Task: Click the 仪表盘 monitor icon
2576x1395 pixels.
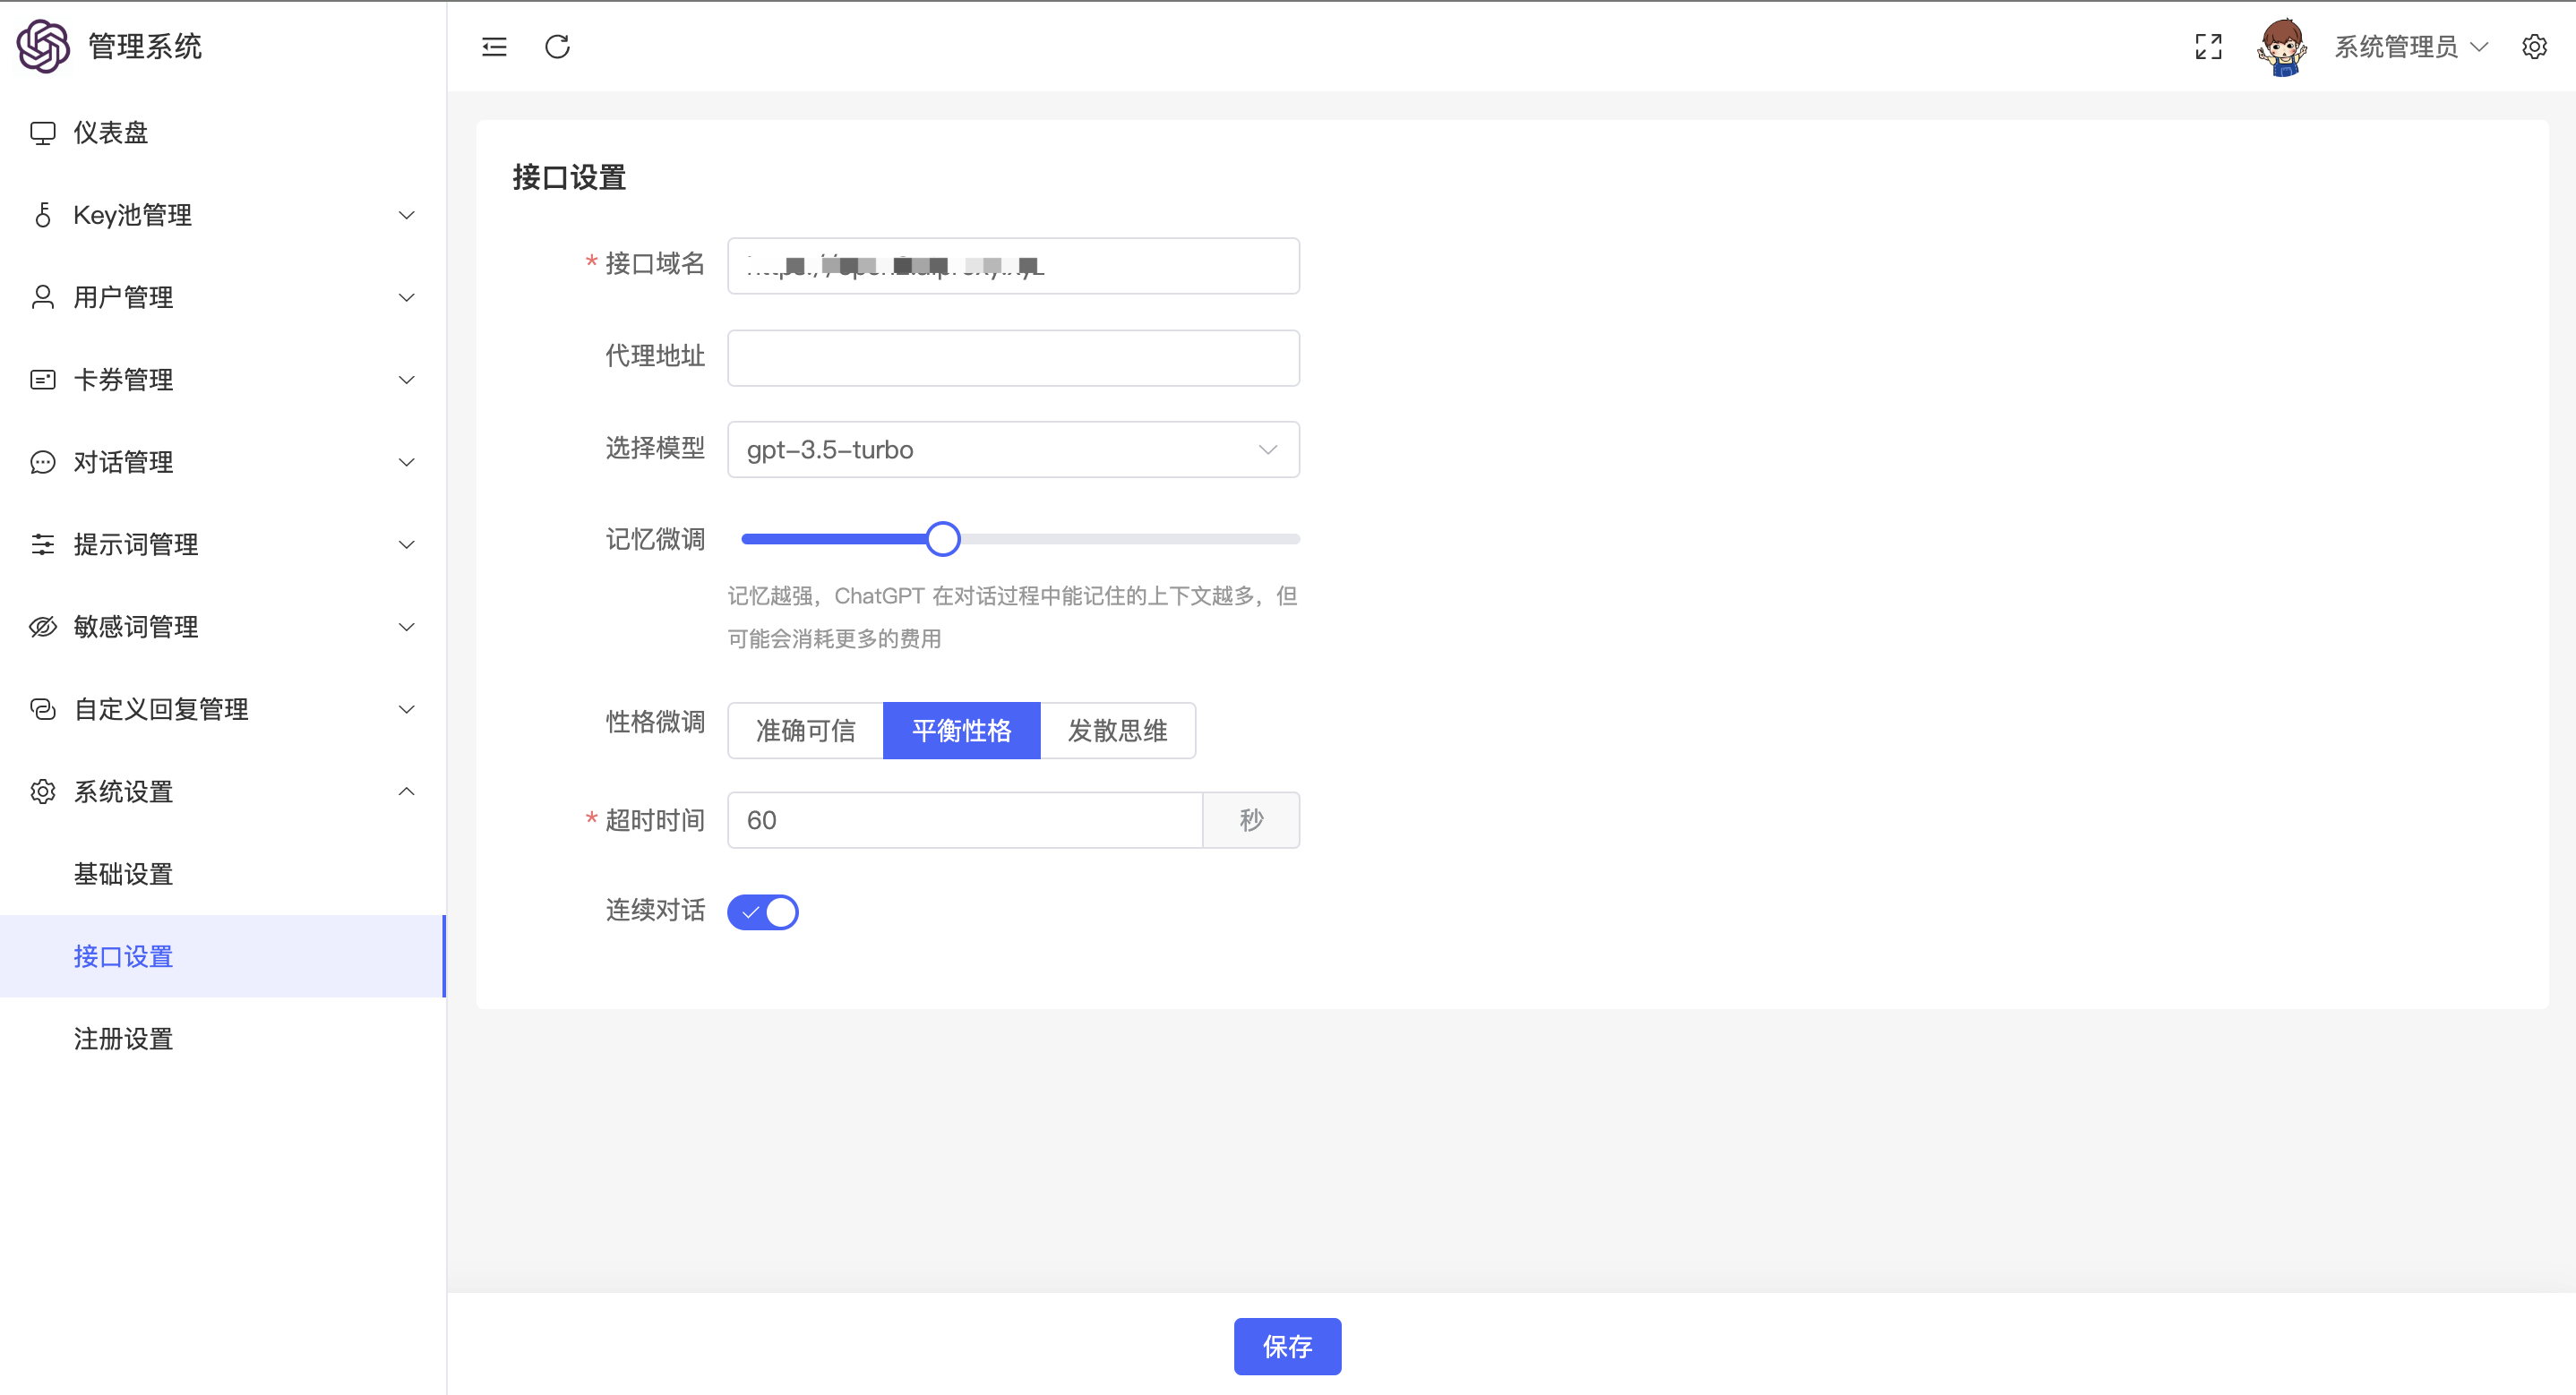Action: tap(42, 133)
